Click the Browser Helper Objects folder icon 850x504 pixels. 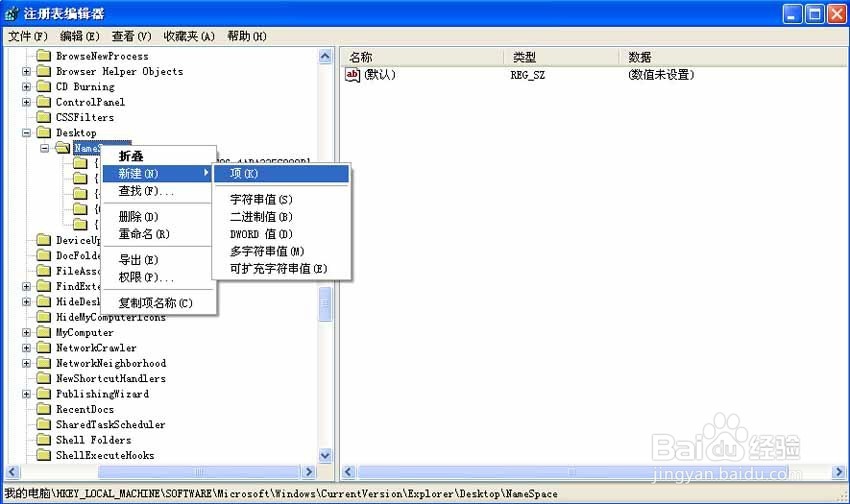click(43, 71)
